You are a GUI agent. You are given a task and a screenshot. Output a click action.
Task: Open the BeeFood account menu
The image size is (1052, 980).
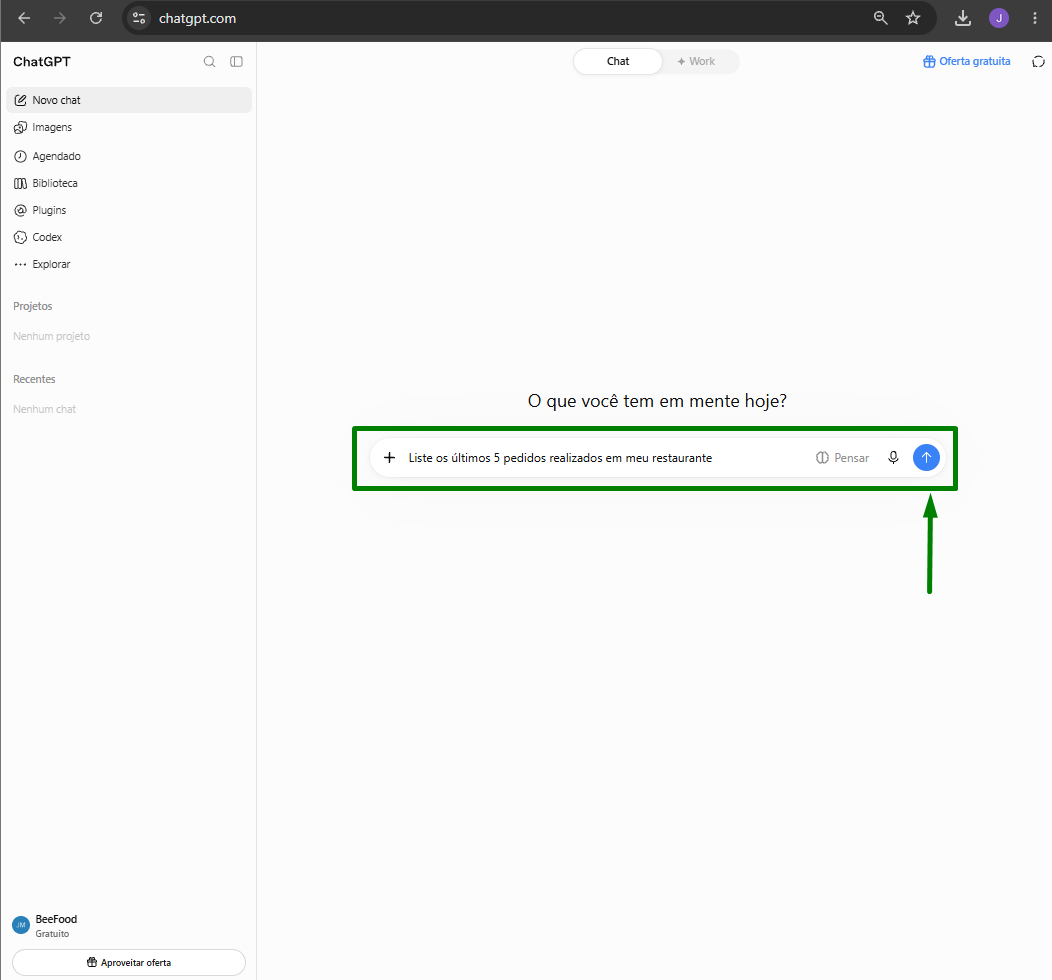click(x=129, y=926)
